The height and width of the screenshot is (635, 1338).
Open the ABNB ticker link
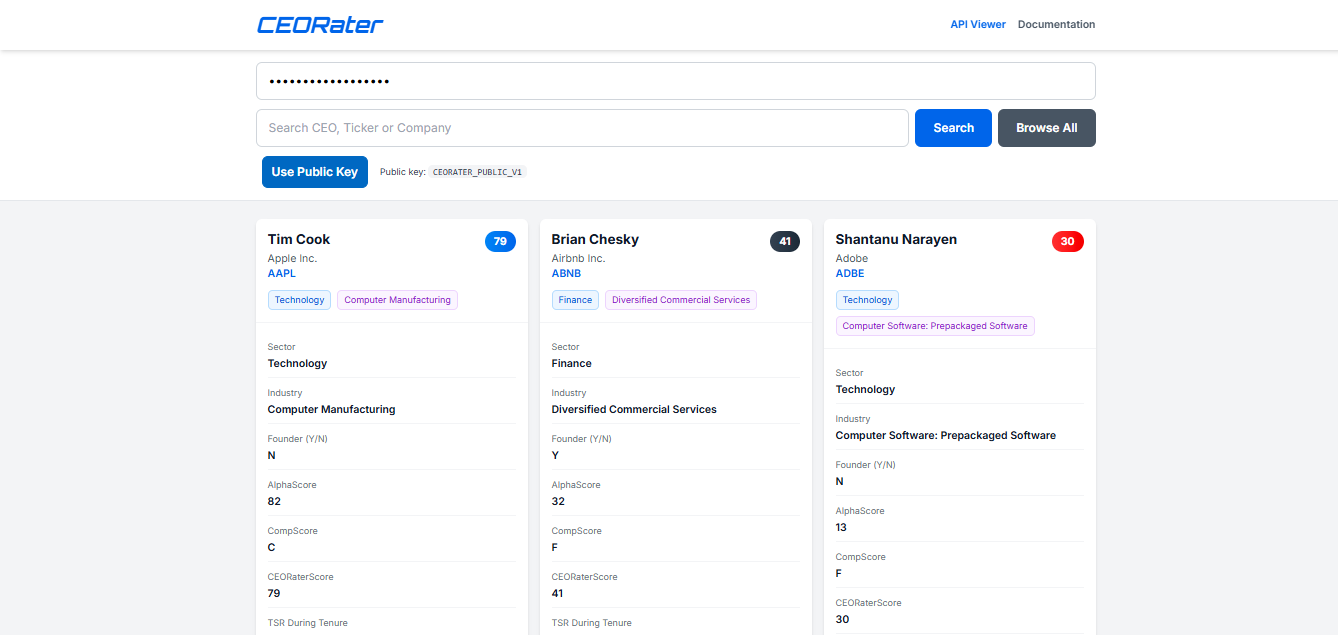click(566, 273)
